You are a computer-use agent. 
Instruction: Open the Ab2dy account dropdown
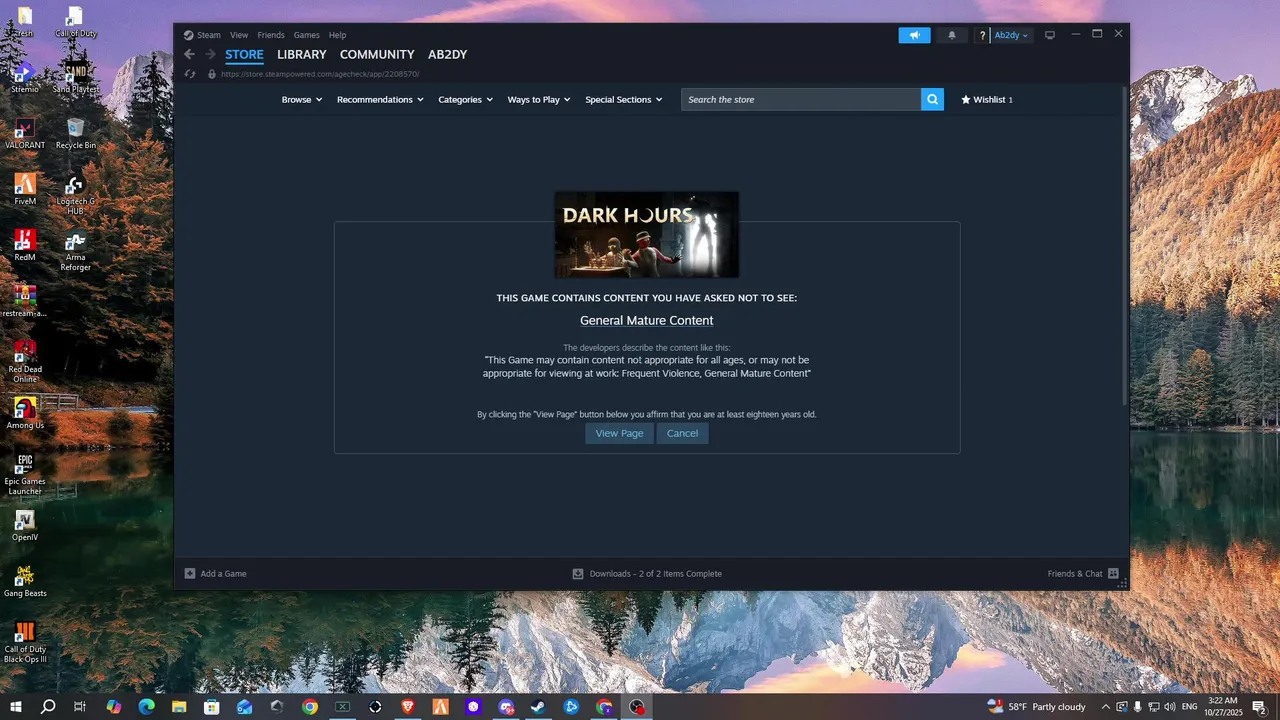coord(1011,35)
